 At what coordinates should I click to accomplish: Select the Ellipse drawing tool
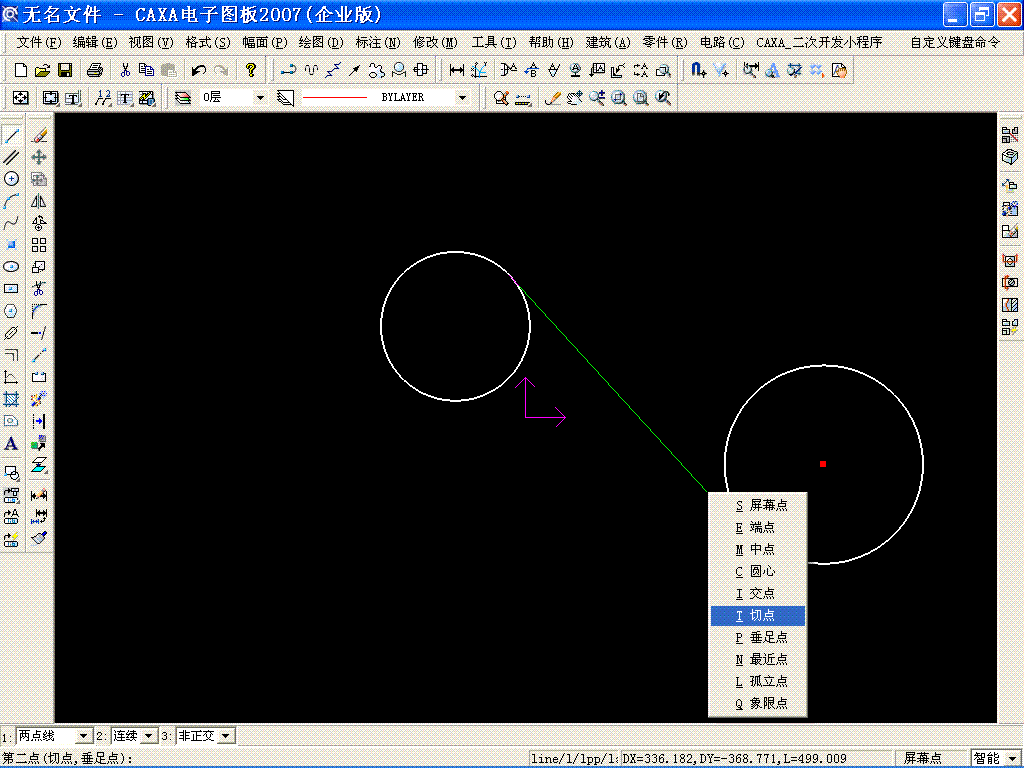click(11, 266)
